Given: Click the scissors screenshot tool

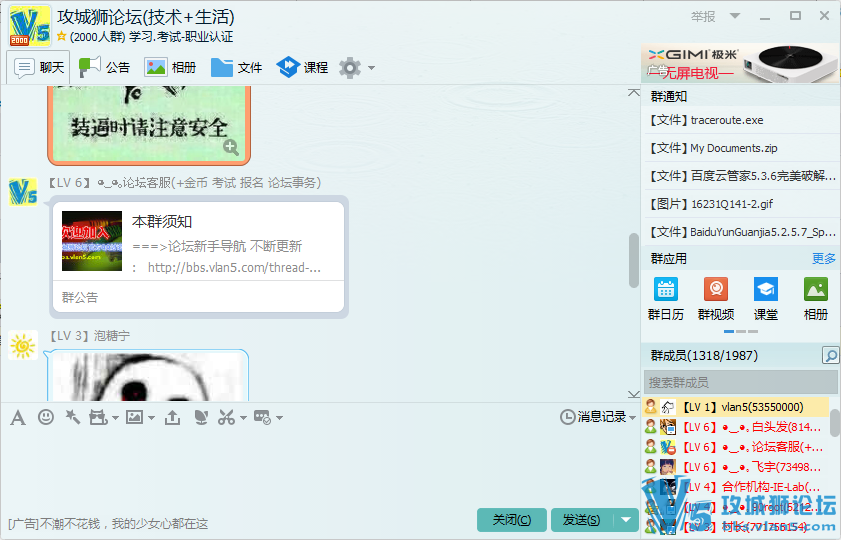Looking at the screenshot, I should pyautogui.click(x=226, y=417).
